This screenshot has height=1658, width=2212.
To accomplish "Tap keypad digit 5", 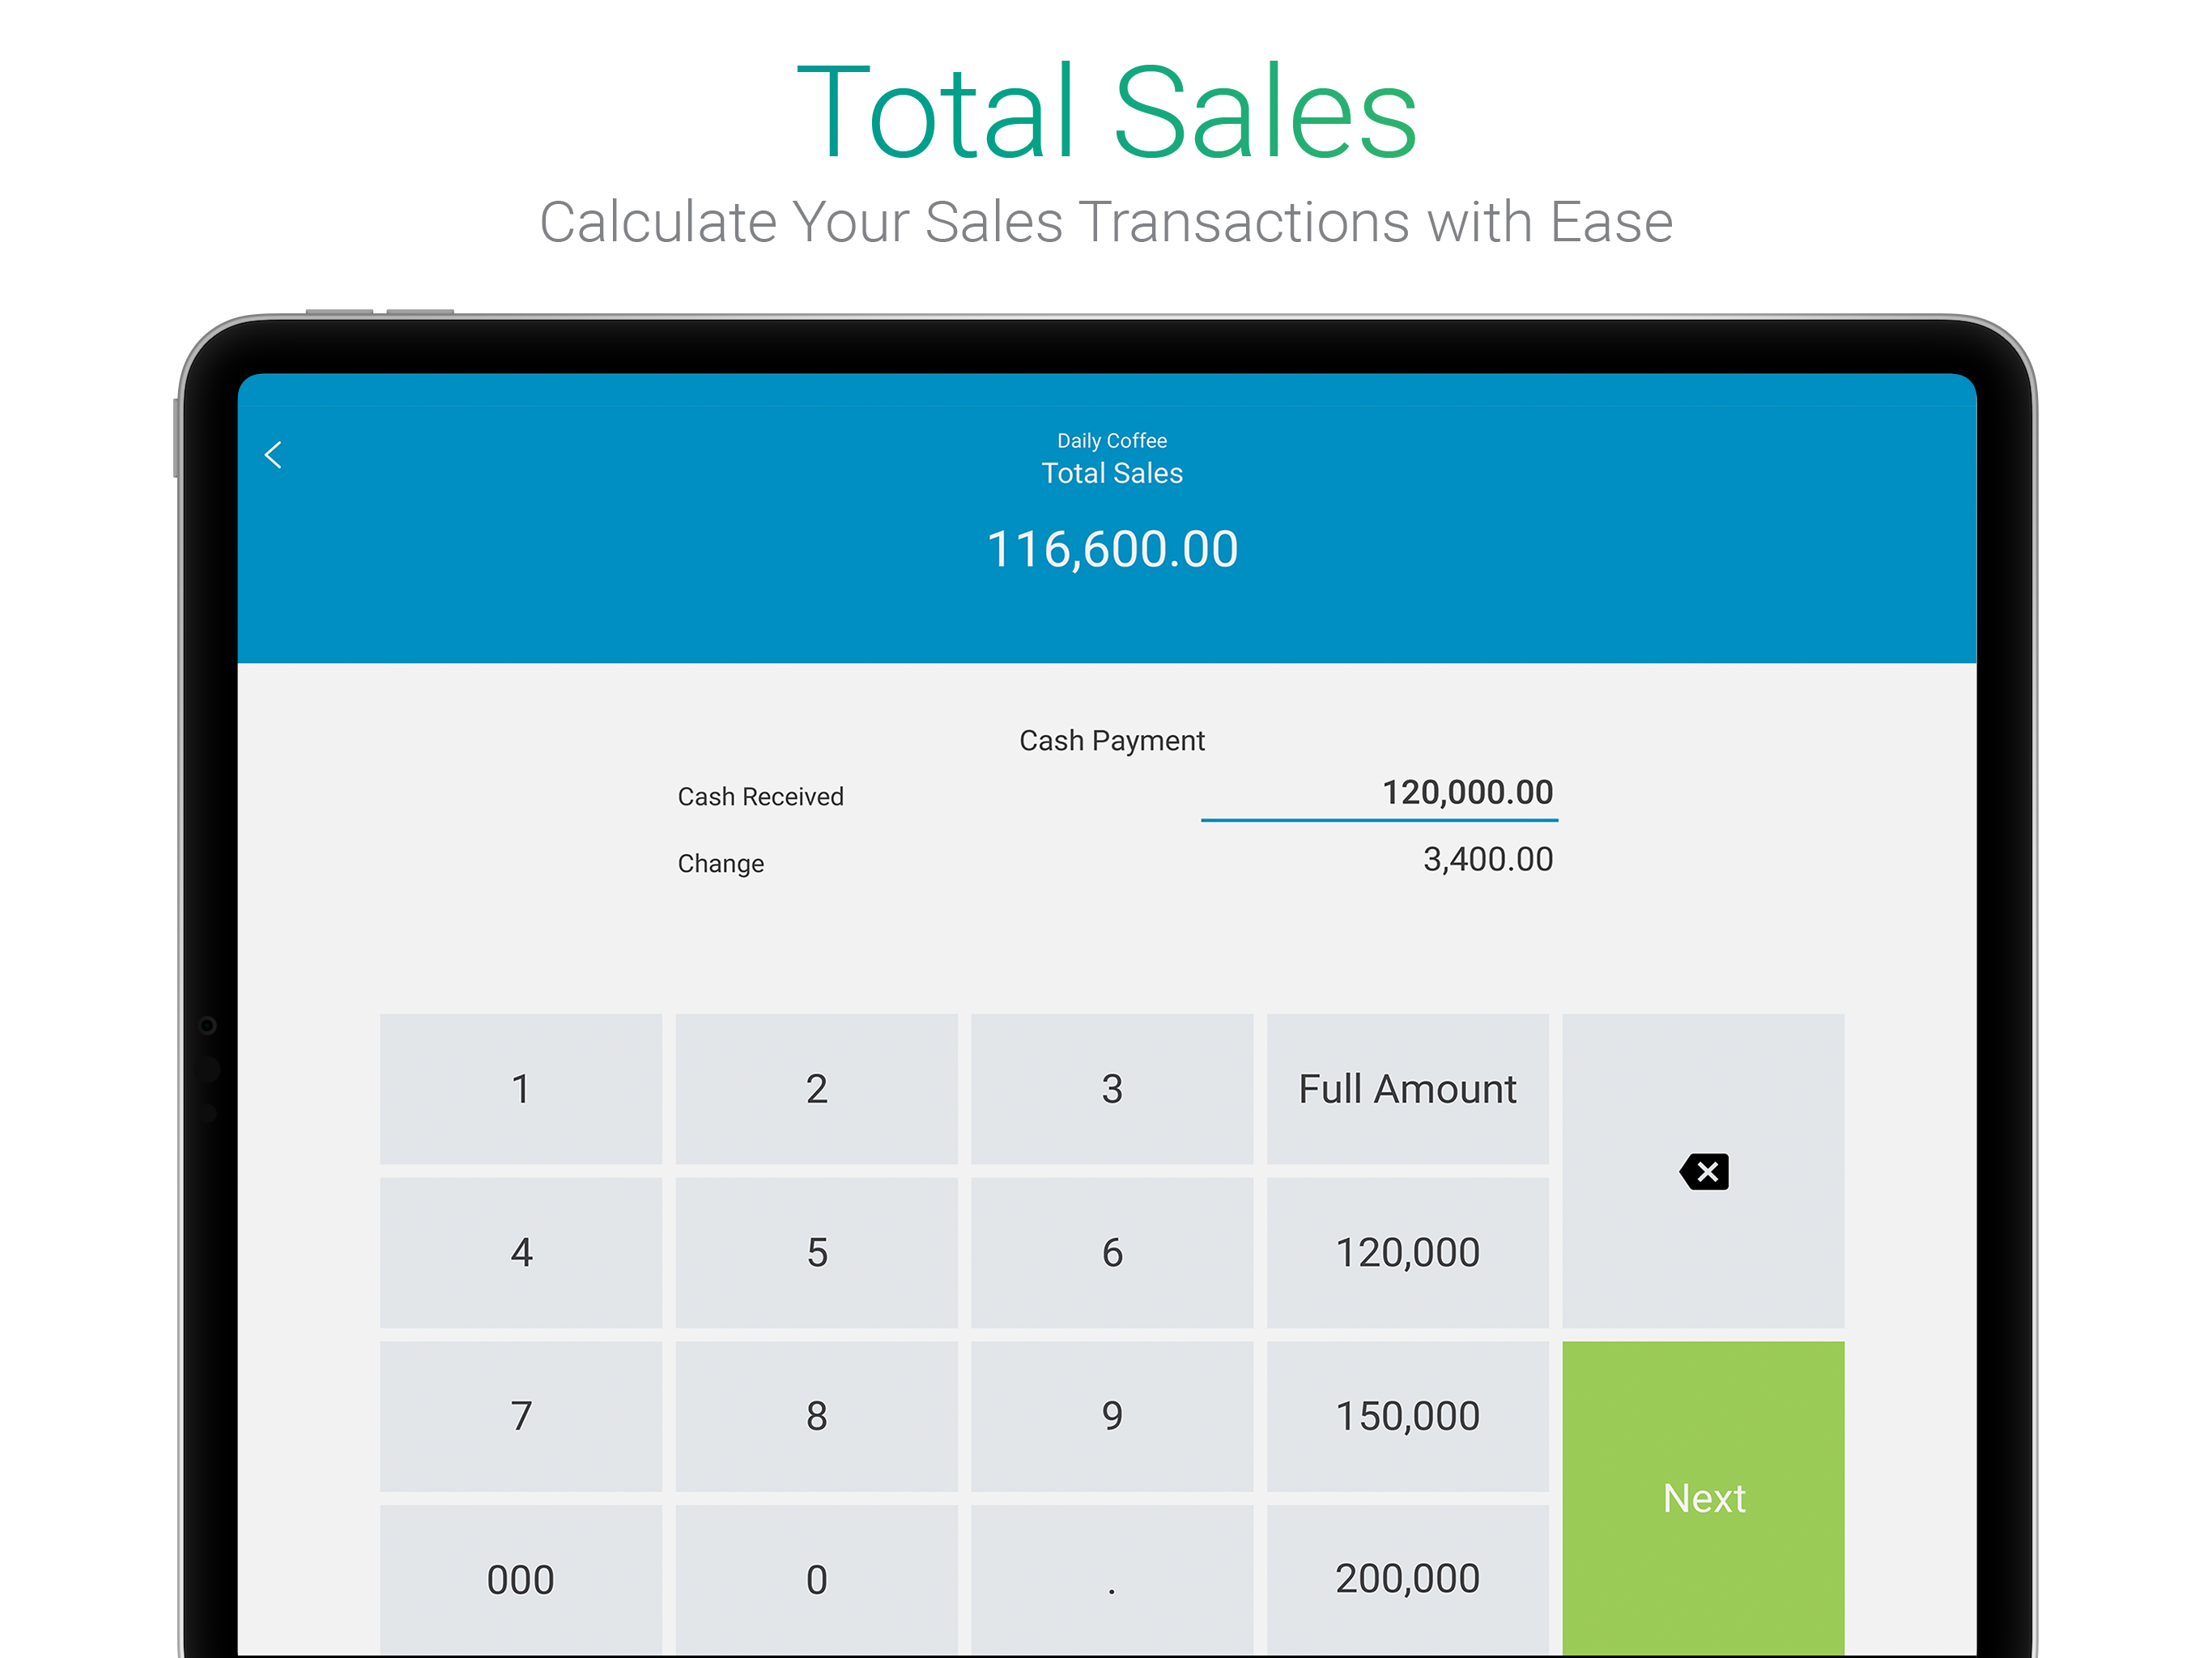I will point(816,1253).
